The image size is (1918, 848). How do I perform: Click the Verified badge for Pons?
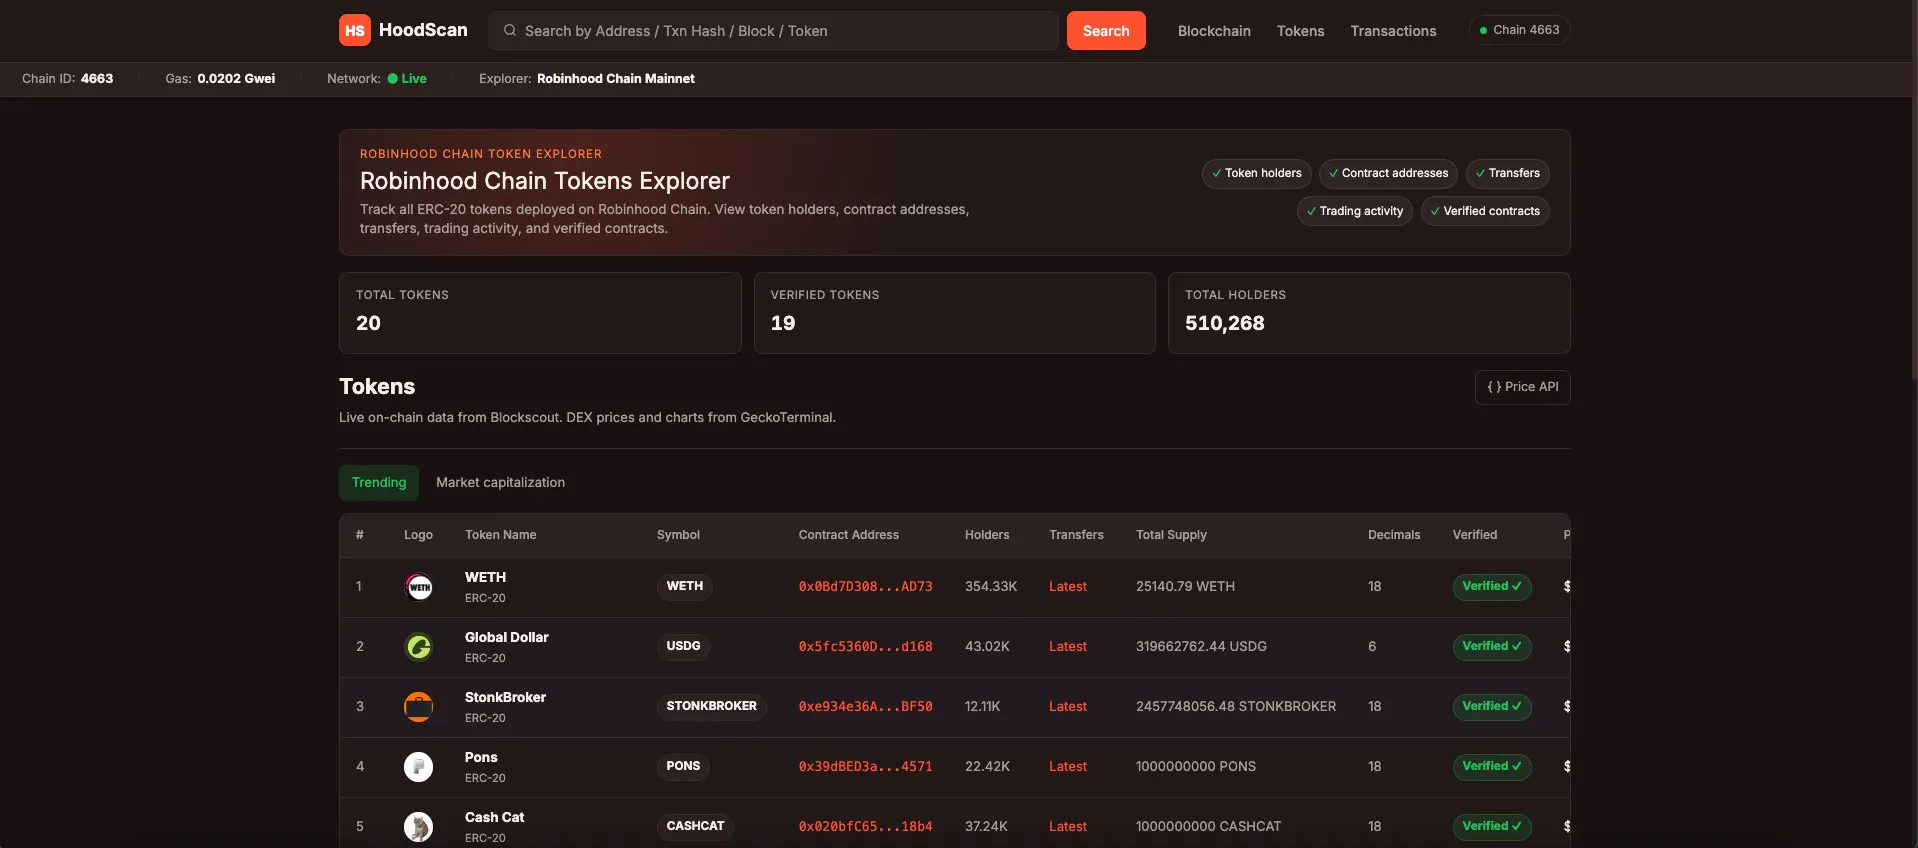[1491, 767]
